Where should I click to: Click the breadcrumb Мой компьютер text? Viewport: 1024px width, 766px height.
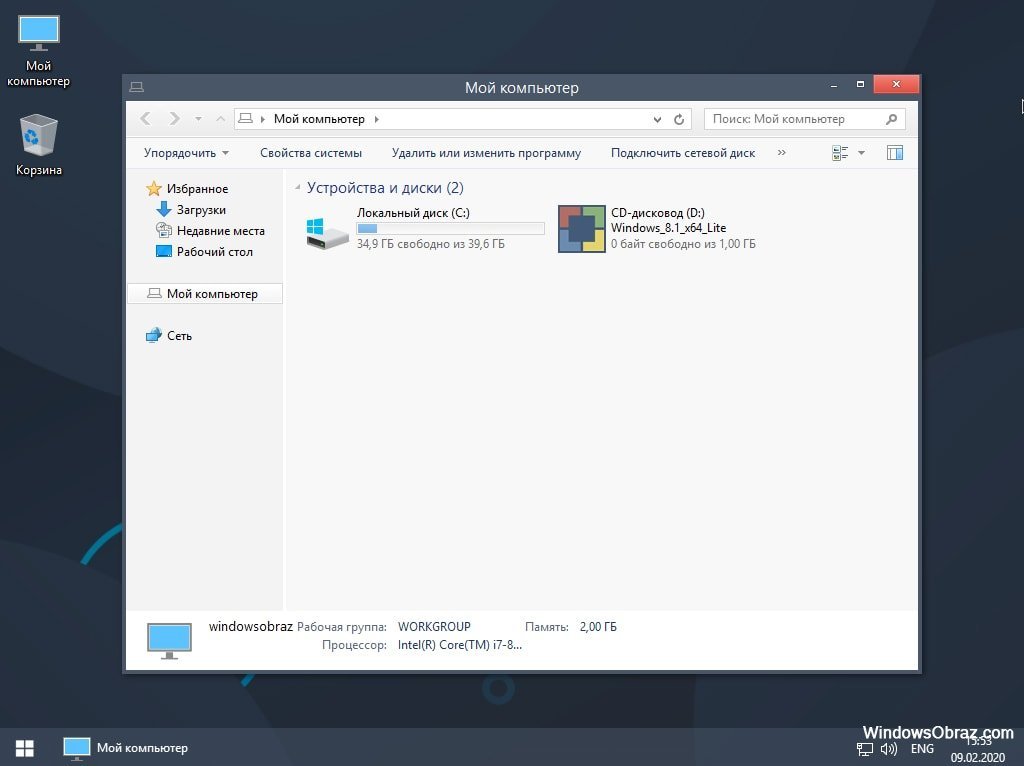[319, 119]
